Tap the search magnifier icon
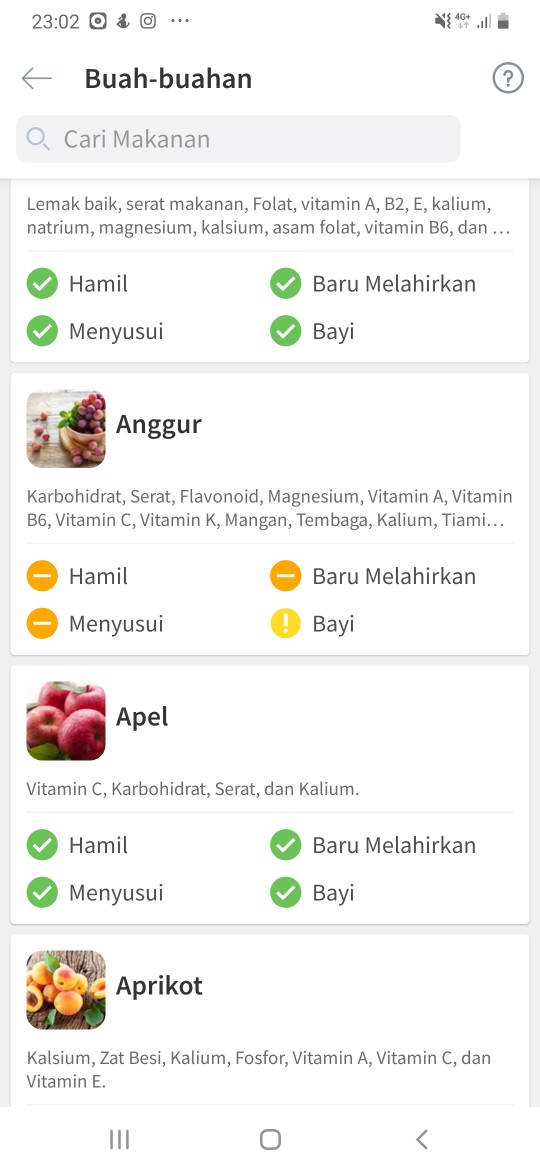540x1170 pixels. pyautogui.click(x=38, y=139)
